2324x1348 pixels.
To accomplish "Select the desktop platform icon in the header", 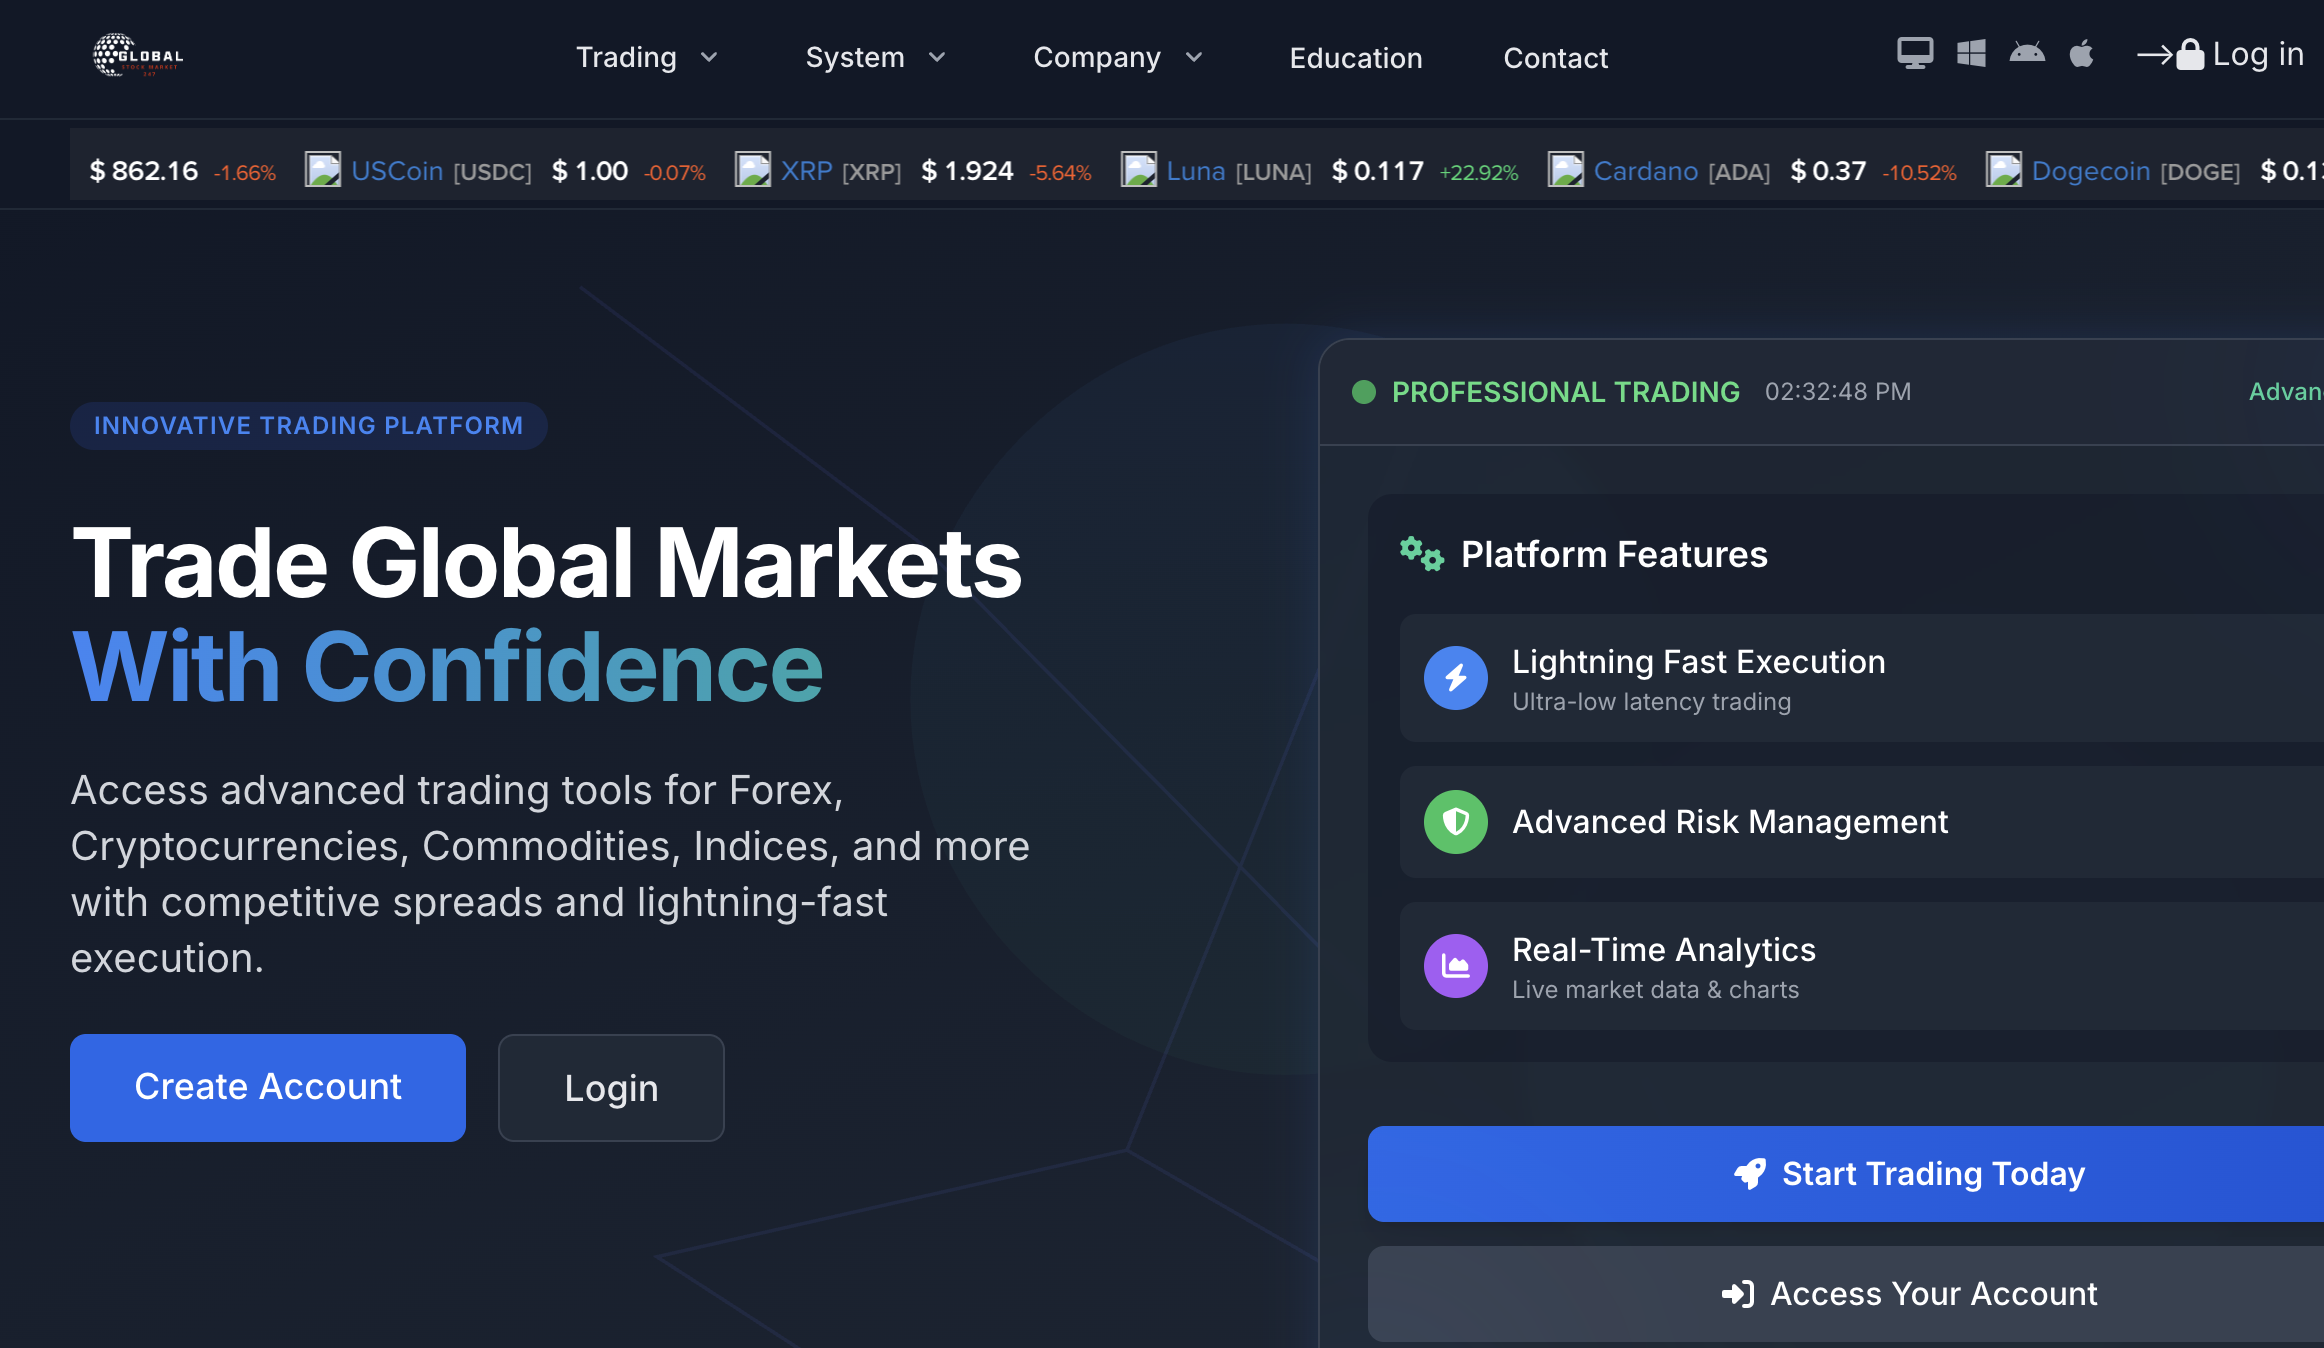I will (1915, 54).
